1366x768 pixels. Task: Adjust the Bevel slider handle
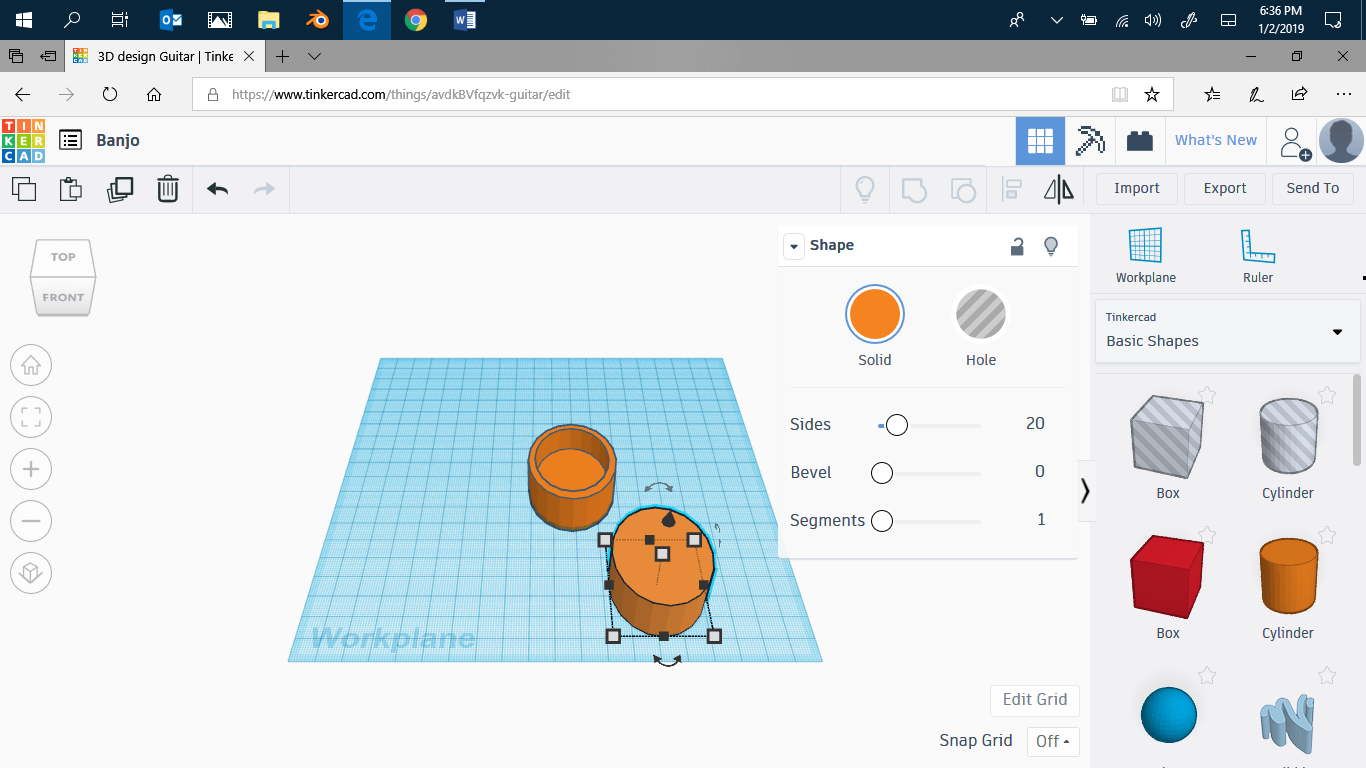tap(881, 473)
